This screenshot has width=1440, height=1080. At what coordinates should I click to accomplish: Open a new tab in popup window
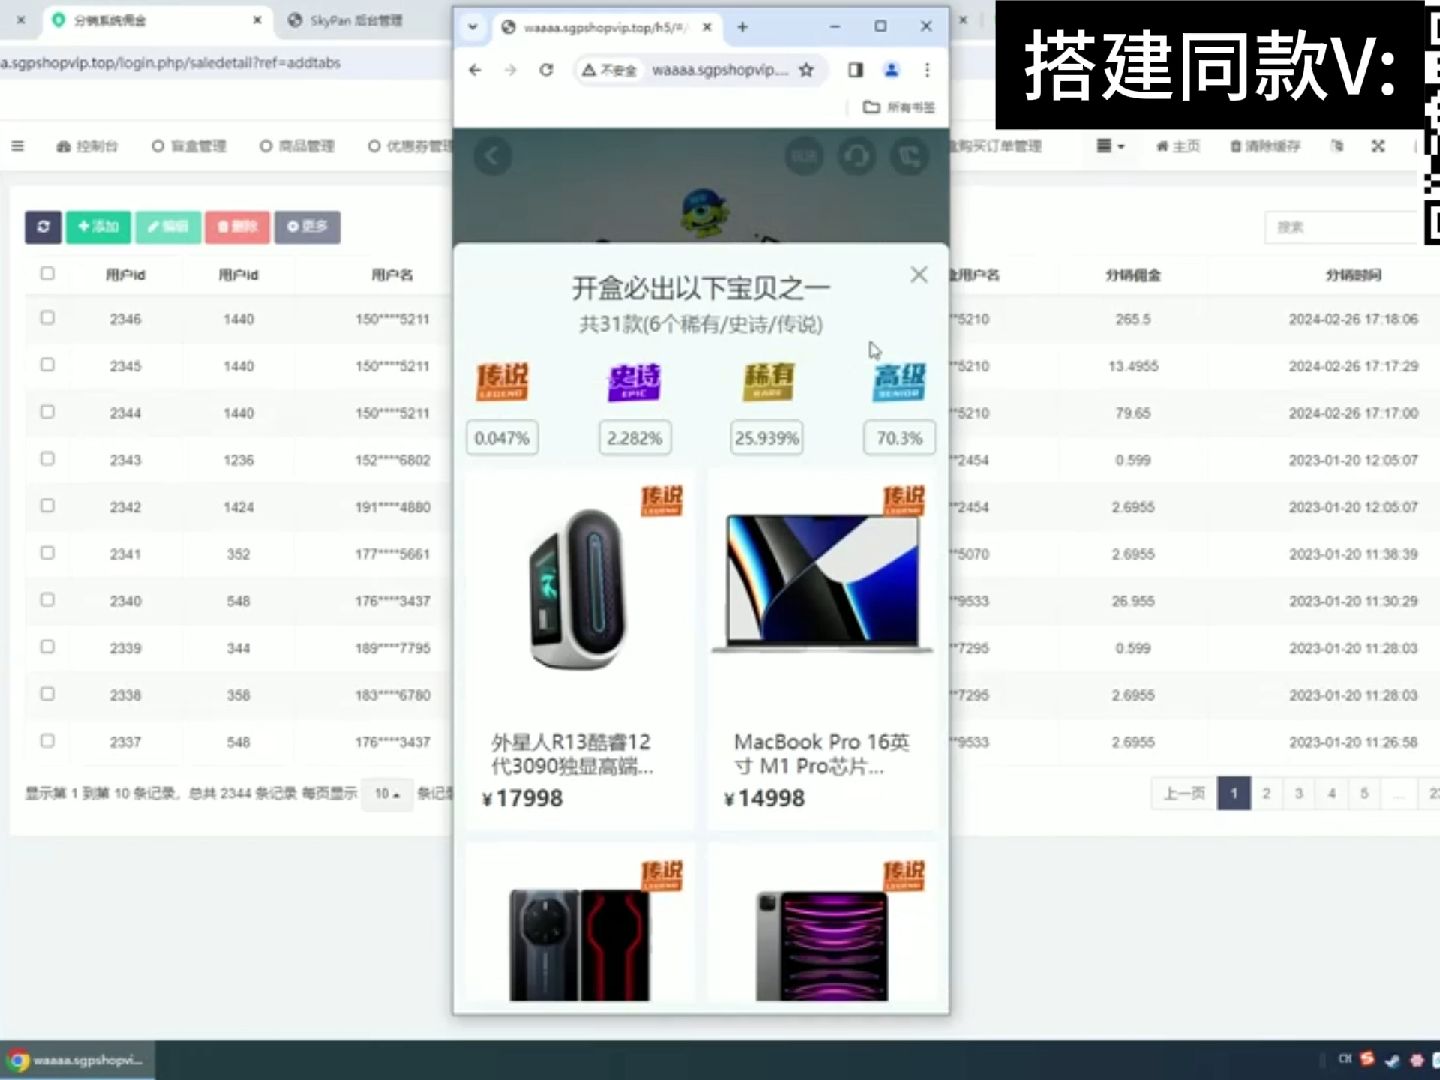[742, 27]
